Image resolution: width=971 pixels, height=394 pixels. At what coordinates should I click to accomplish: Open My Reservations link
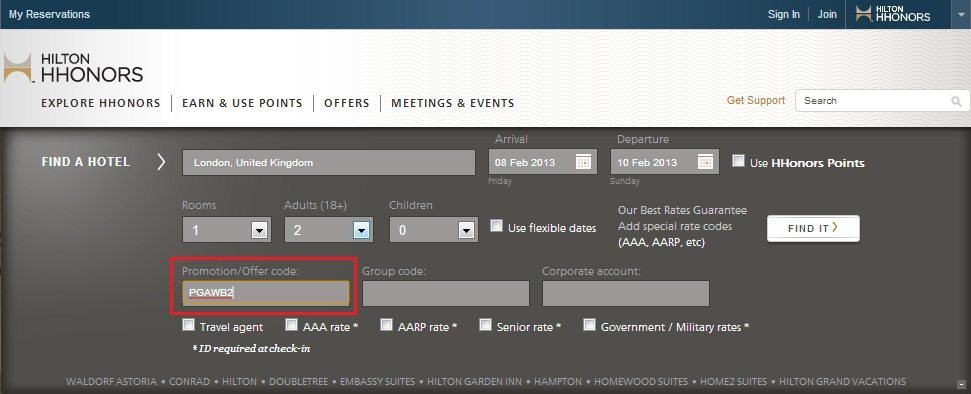coord(49,14)
